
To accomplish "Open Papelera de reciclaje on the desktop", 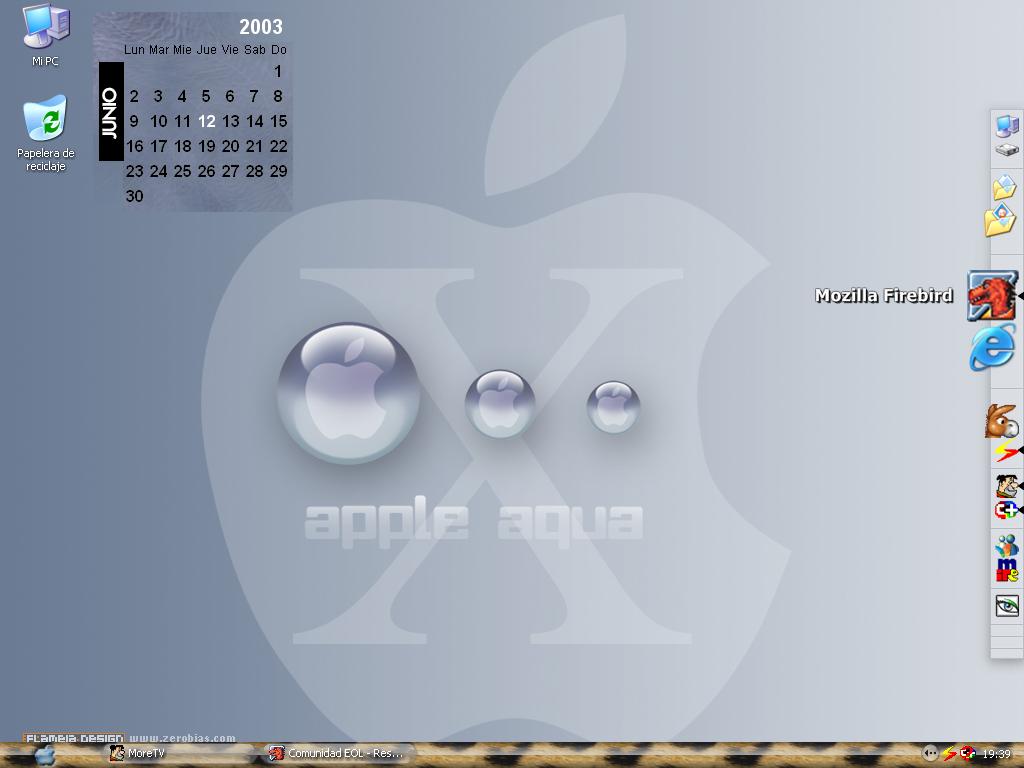I will tap(46, 133).
